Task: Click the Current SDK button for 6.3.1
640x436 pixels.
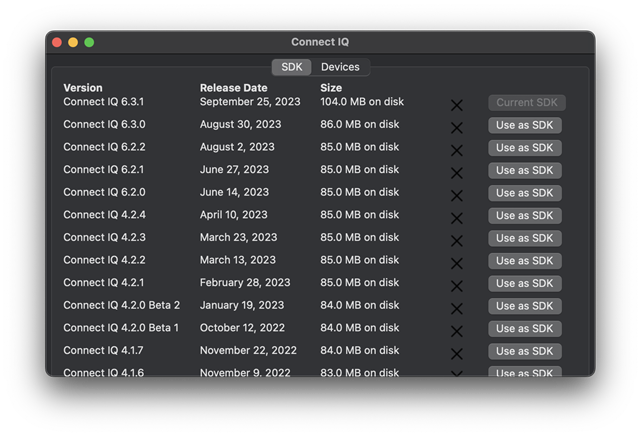Action: click(x=527, y=102)
